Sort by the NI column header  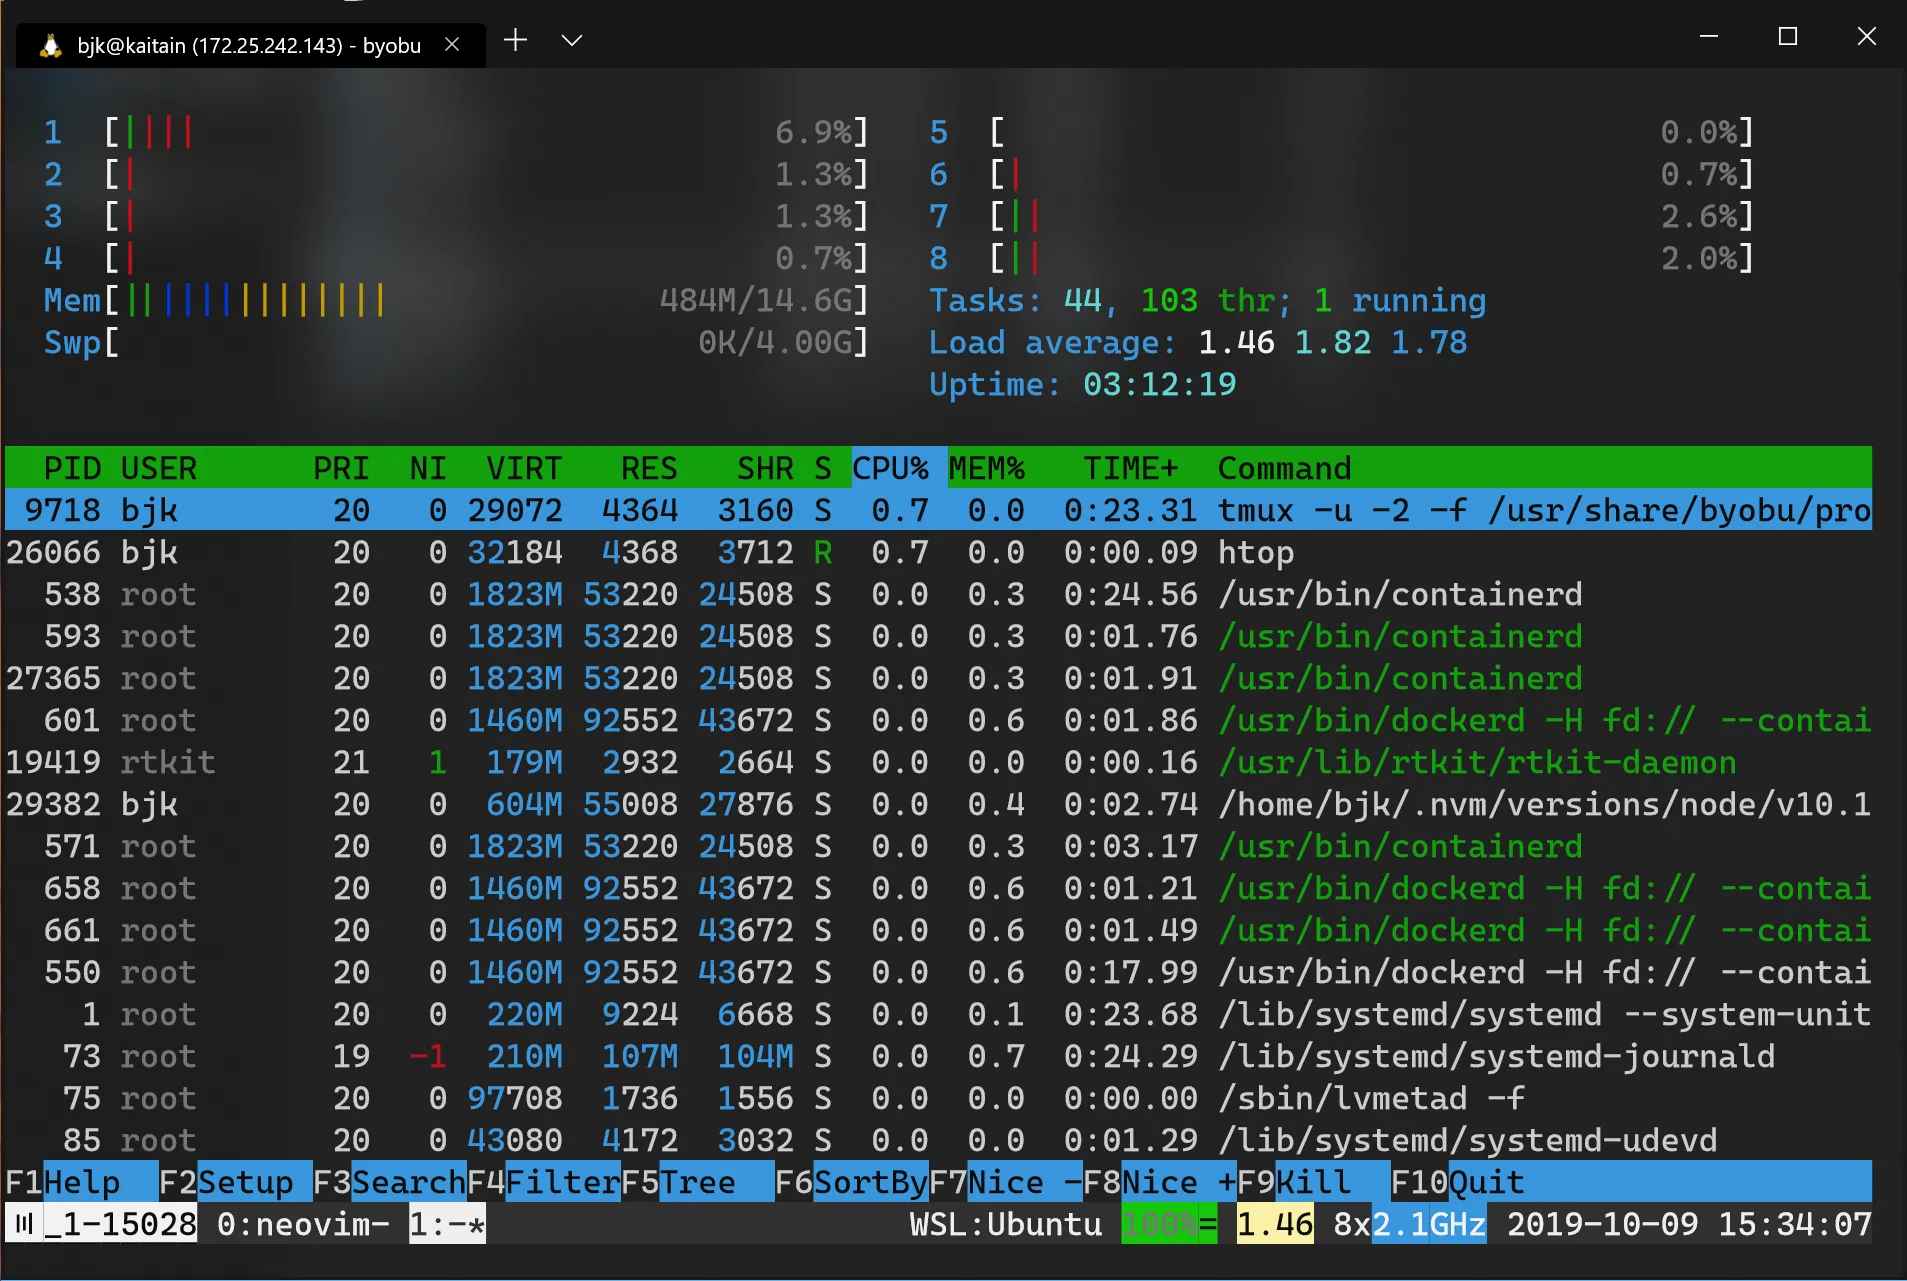coord(428,468)
